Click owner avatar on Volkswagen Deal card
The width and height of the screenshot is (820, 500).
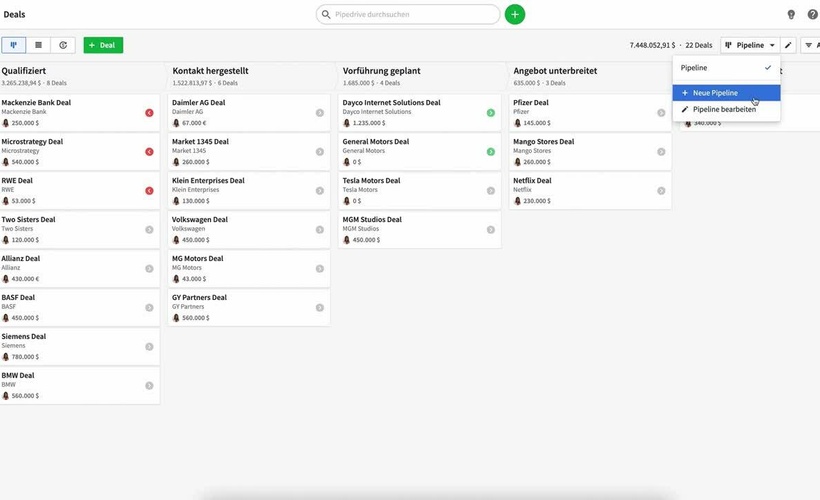click(176, 240)
